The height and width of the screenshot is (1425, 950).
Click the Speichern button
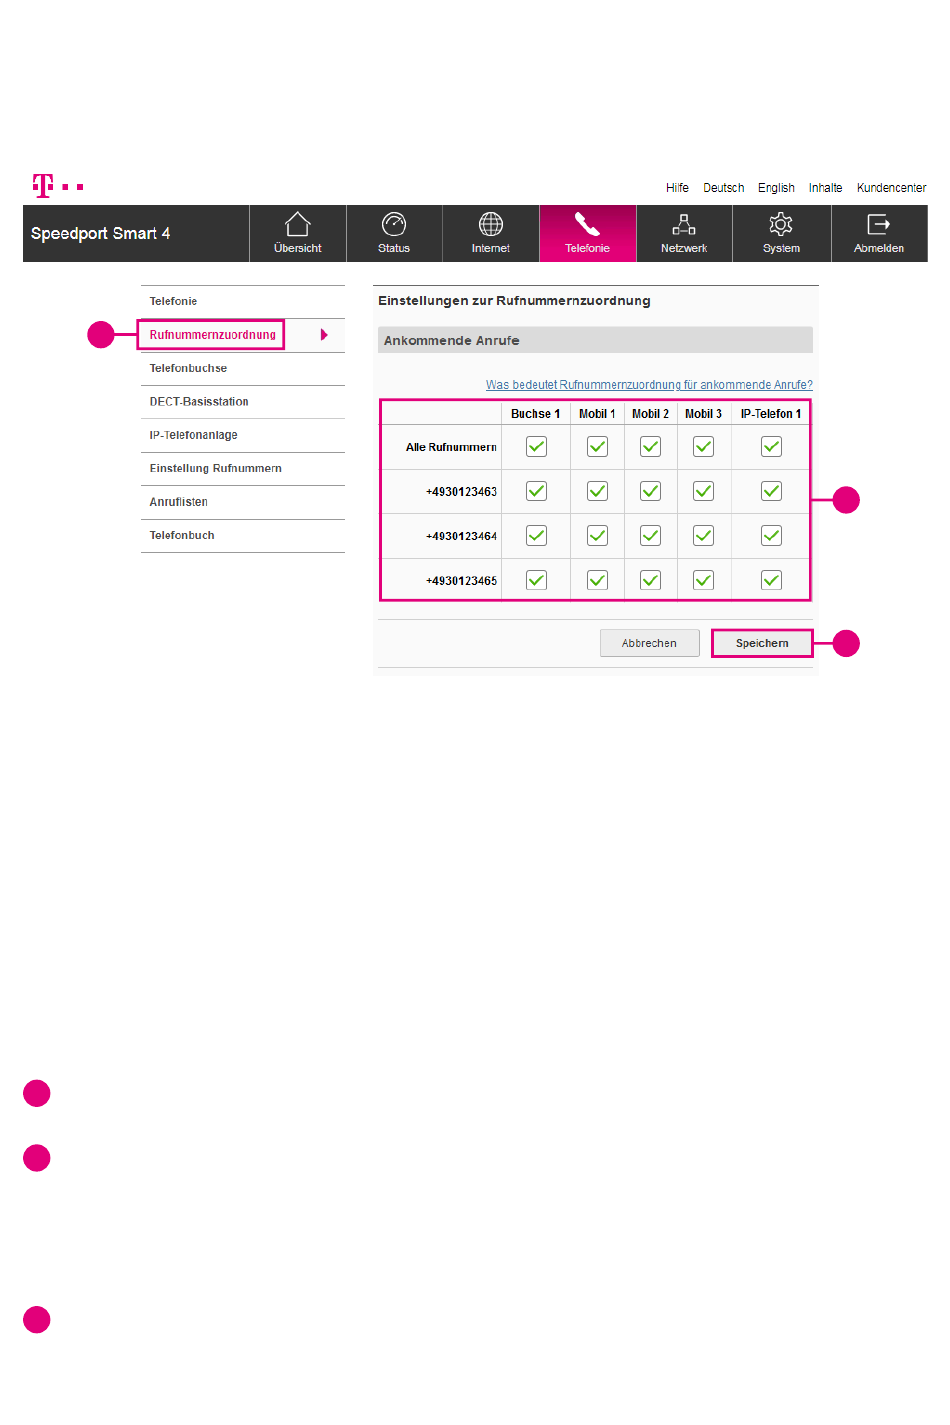tap(762, 643)
